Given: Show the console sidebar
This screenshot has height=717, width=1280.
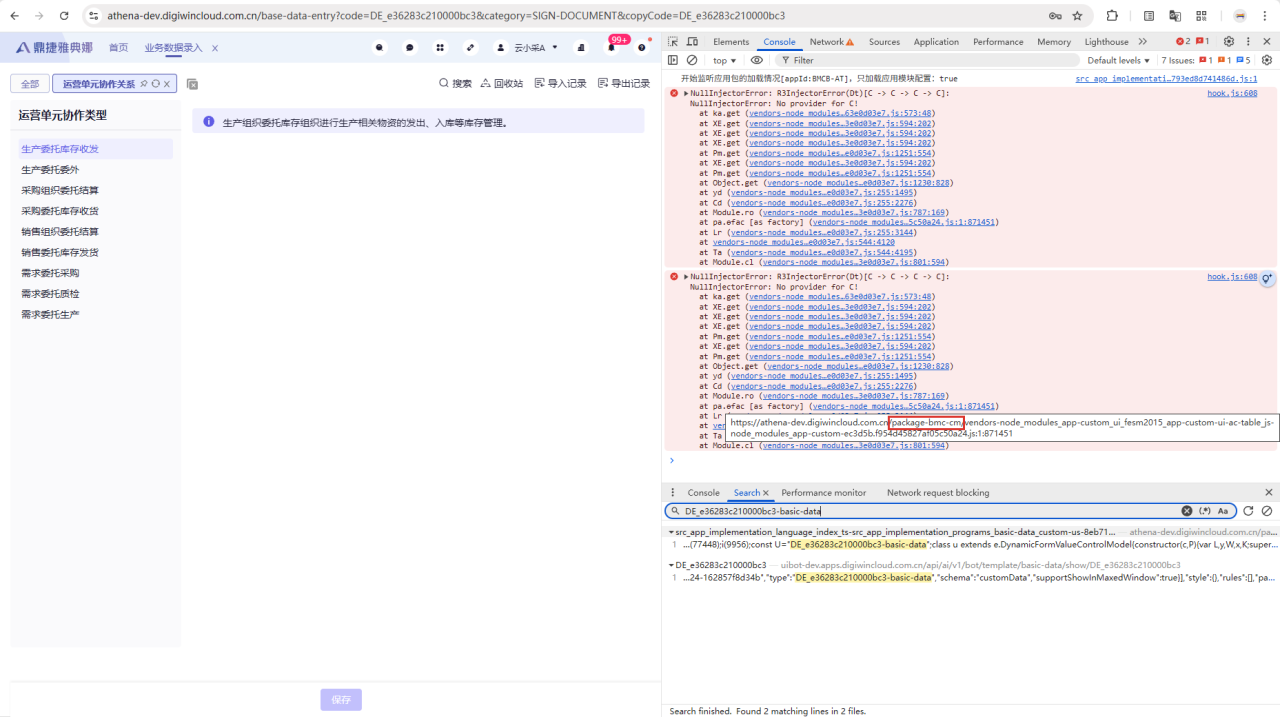Looking at the screenshot, I should [x=673, y=60].
